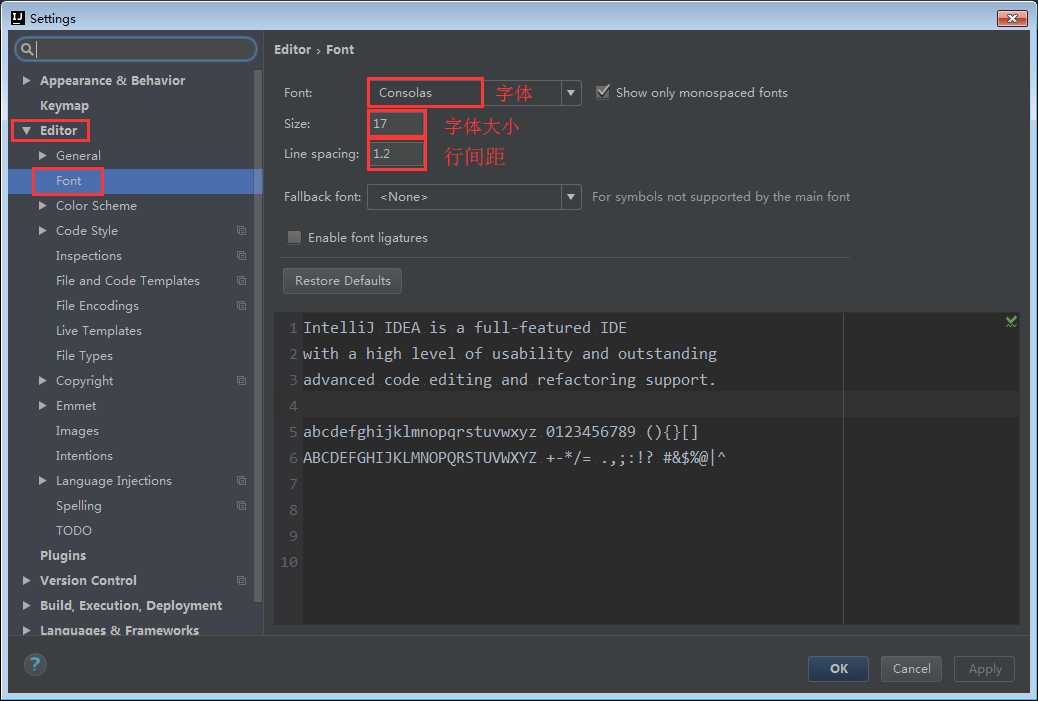Click the Editor breadcrumb label
The image size is (1038, 701).
click(x=292, y=50)
